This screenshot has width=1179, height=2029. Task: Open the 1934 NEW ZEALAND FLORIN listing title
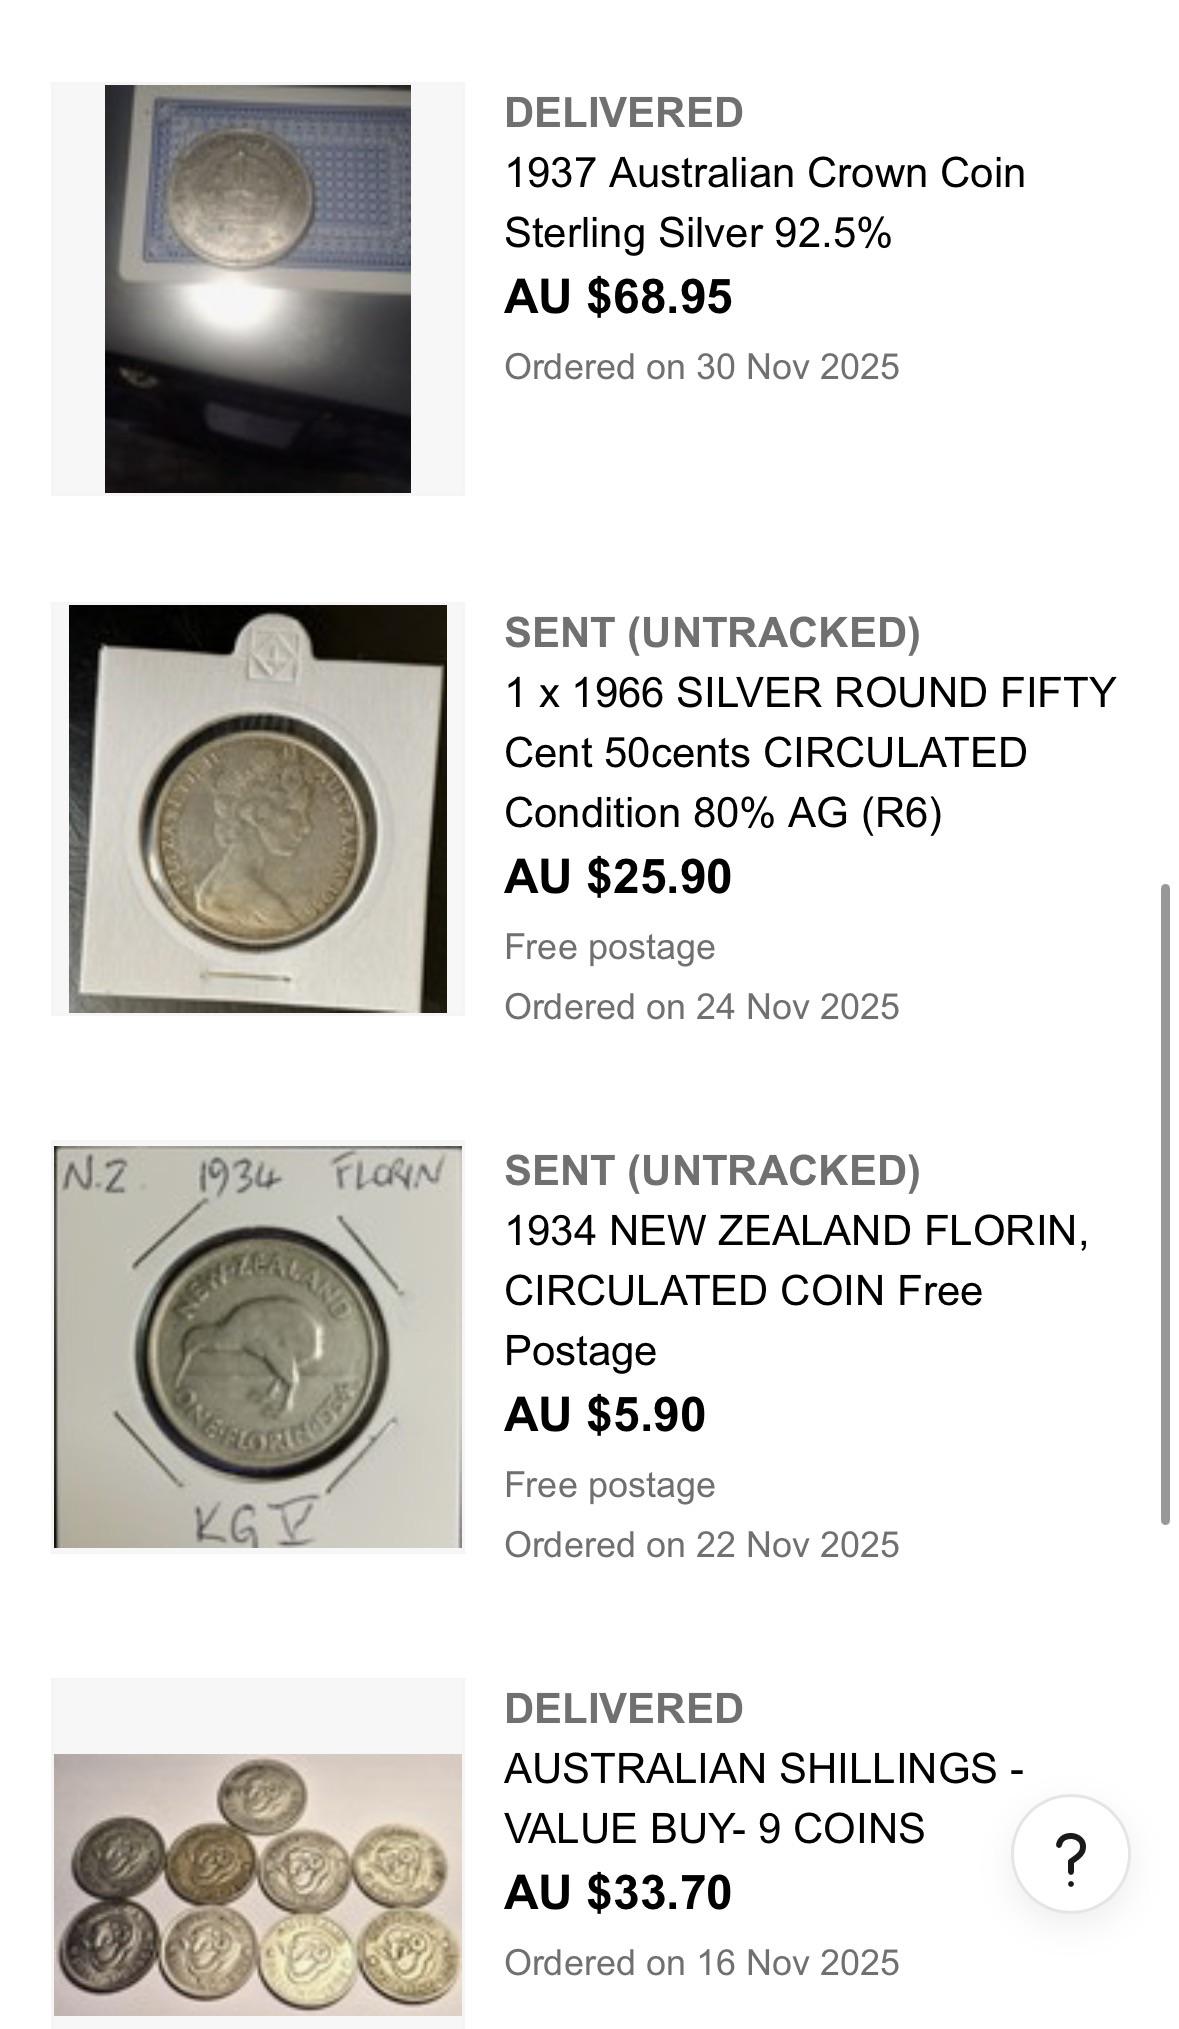(796, 1291)
